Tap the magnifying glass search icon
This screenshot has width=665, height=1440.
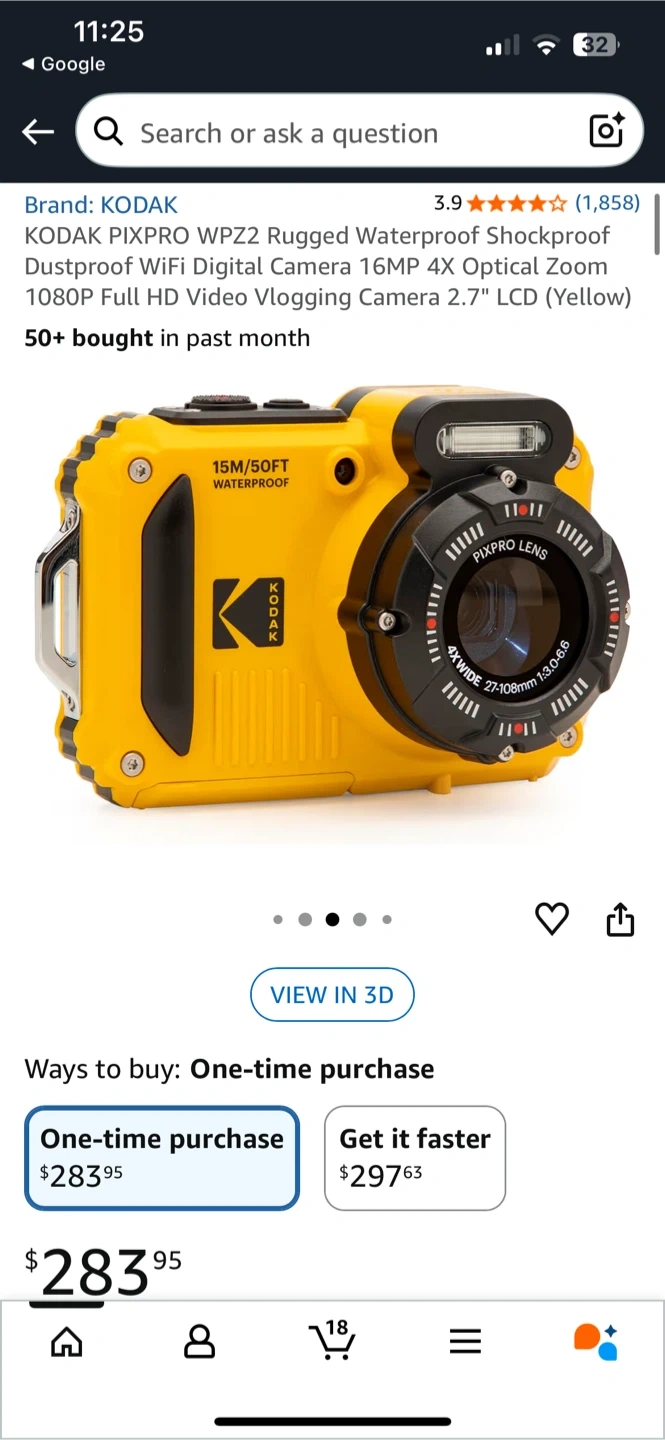(x=108, y=131)
